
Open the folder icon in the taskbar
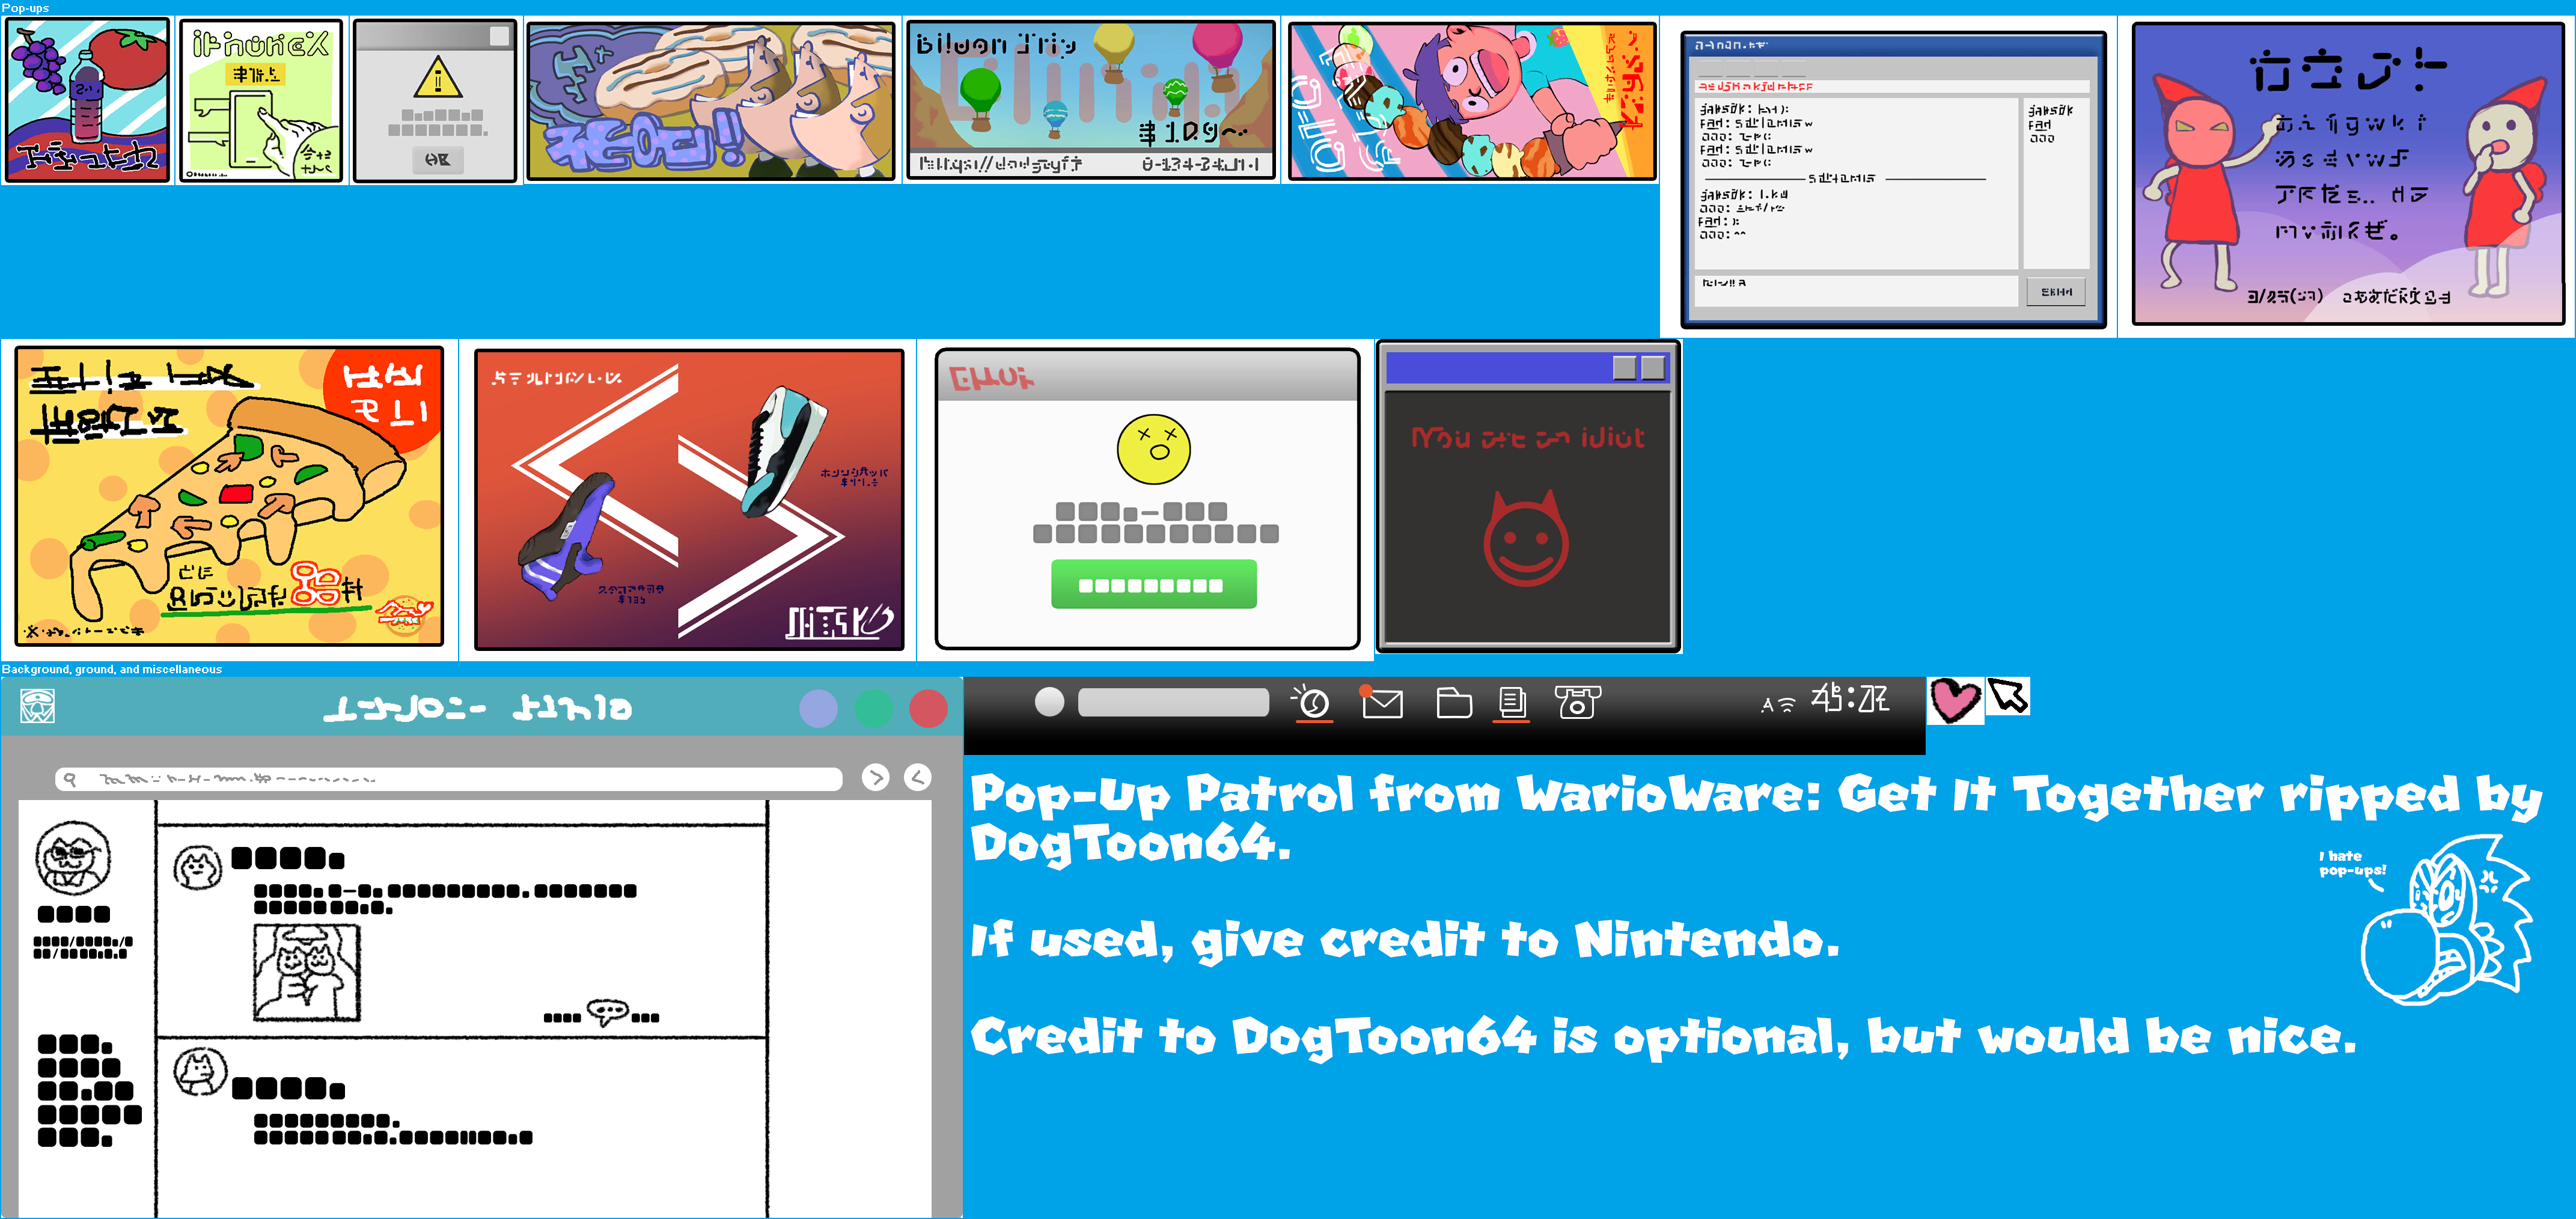coord(1453,703)
